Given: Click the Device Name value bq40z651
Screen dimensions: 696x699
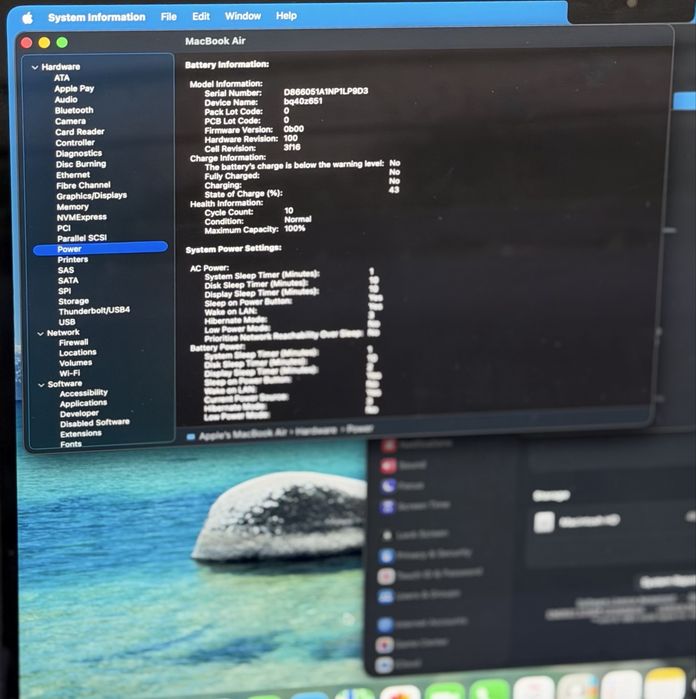Looking at the screenshot, I should (x=303, y=101).
